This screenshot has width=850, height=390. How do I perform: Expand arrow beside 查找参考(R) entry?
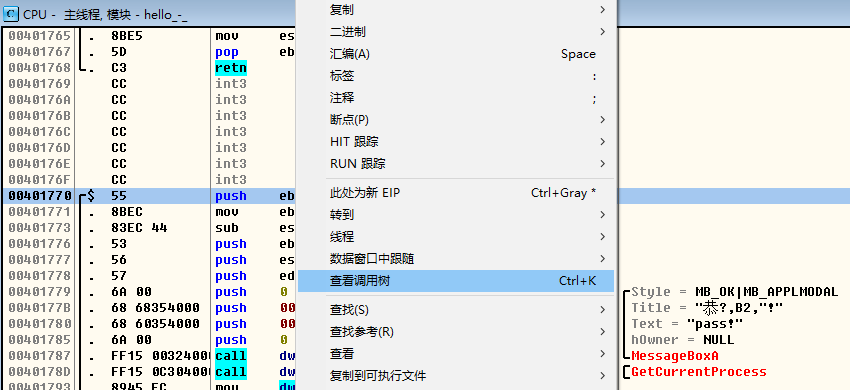coord(603,332)
